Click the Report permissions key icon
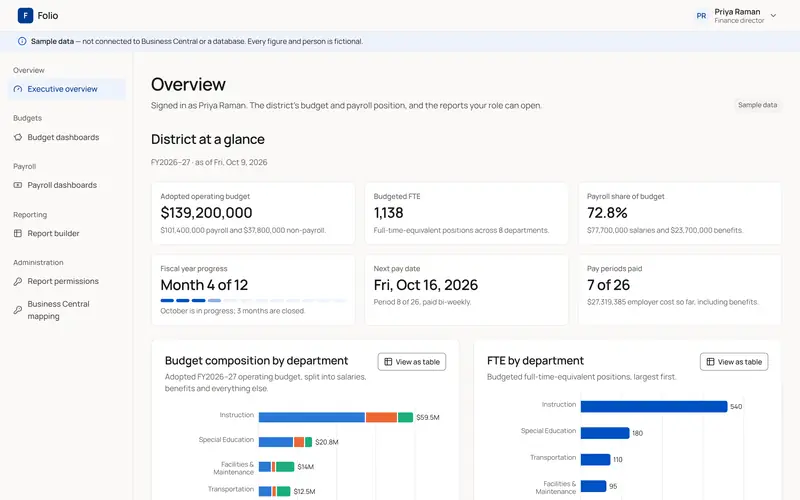This screenshot has width=800, height=500. point(18,281)
